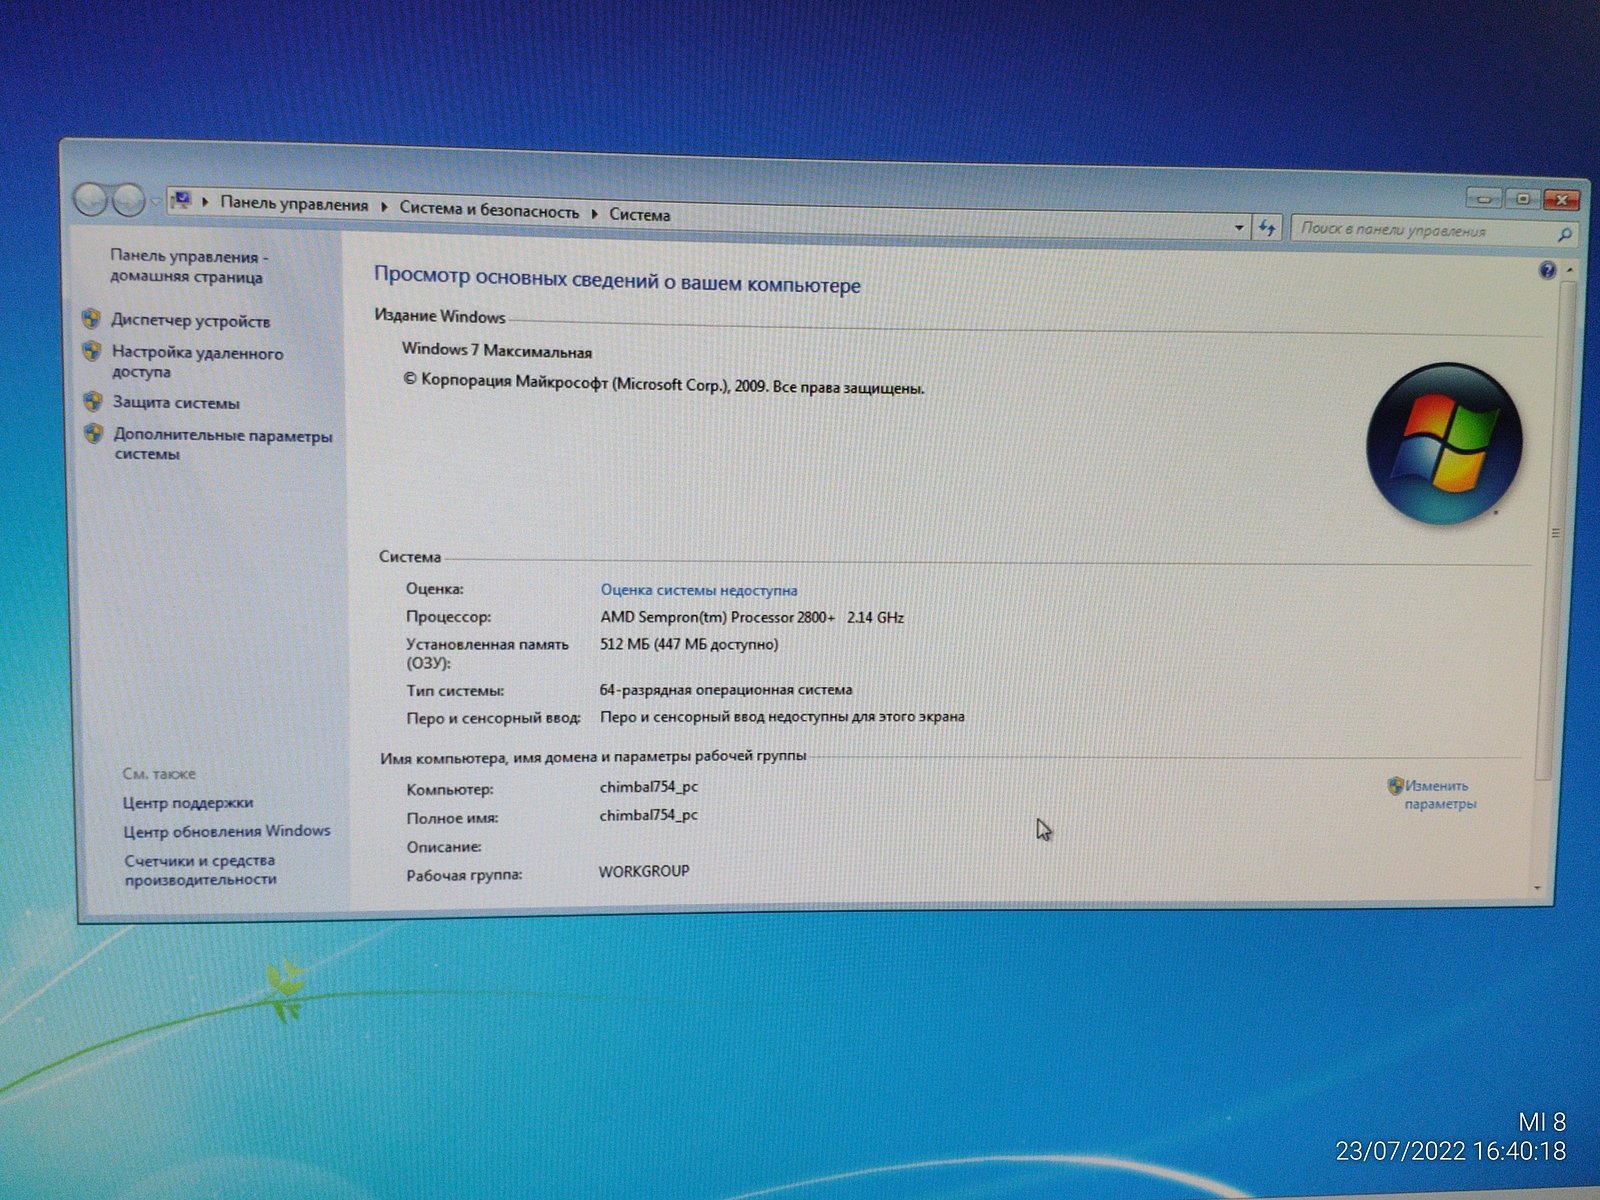
Task: Maximize the System window
Action: [x=1522, y=200]
